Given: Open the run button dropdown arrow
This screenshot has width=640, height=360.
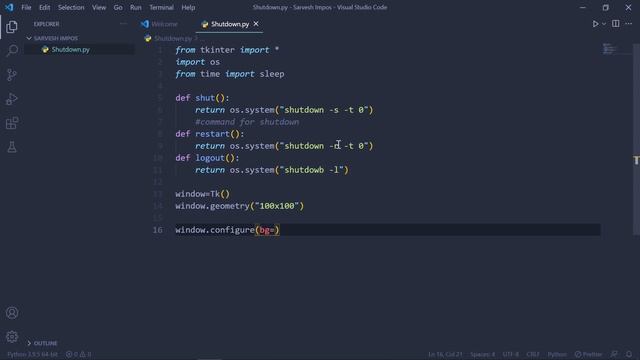Looking at the screenshot, I should (604, 24).
